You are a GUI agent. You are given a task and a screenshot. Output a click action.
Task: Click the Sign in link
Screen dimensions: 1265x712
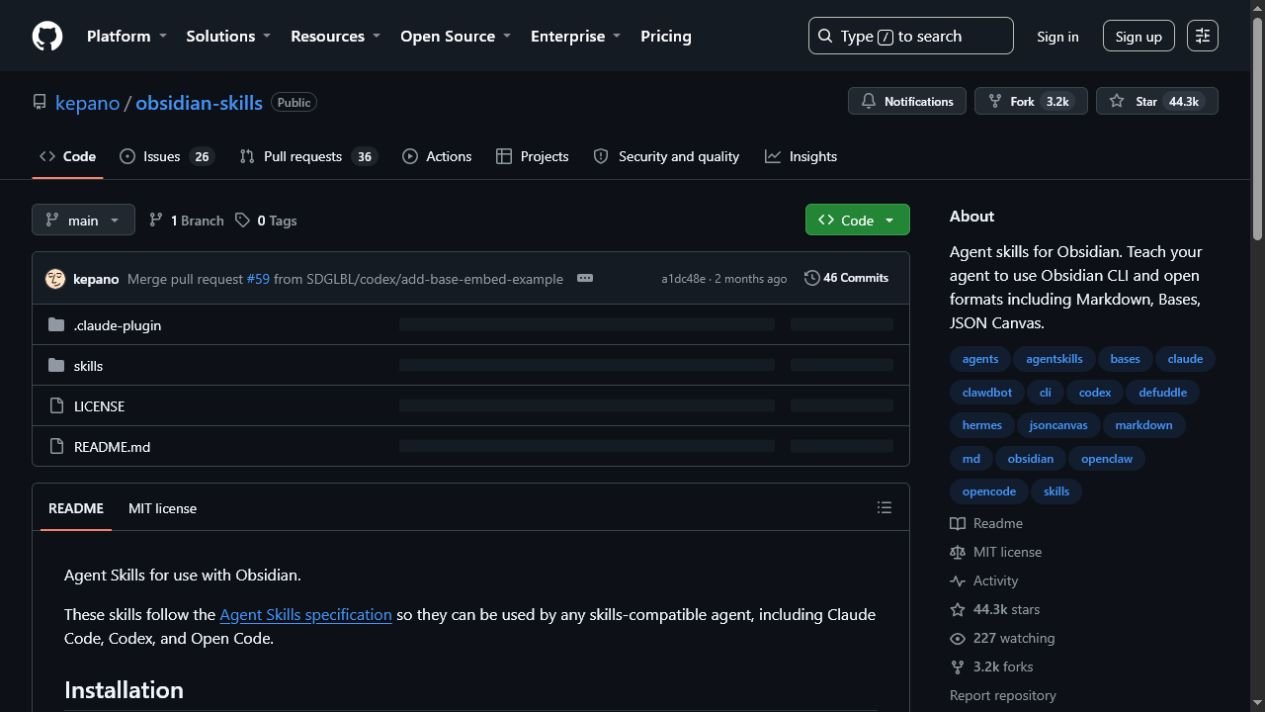point(1057,36)
